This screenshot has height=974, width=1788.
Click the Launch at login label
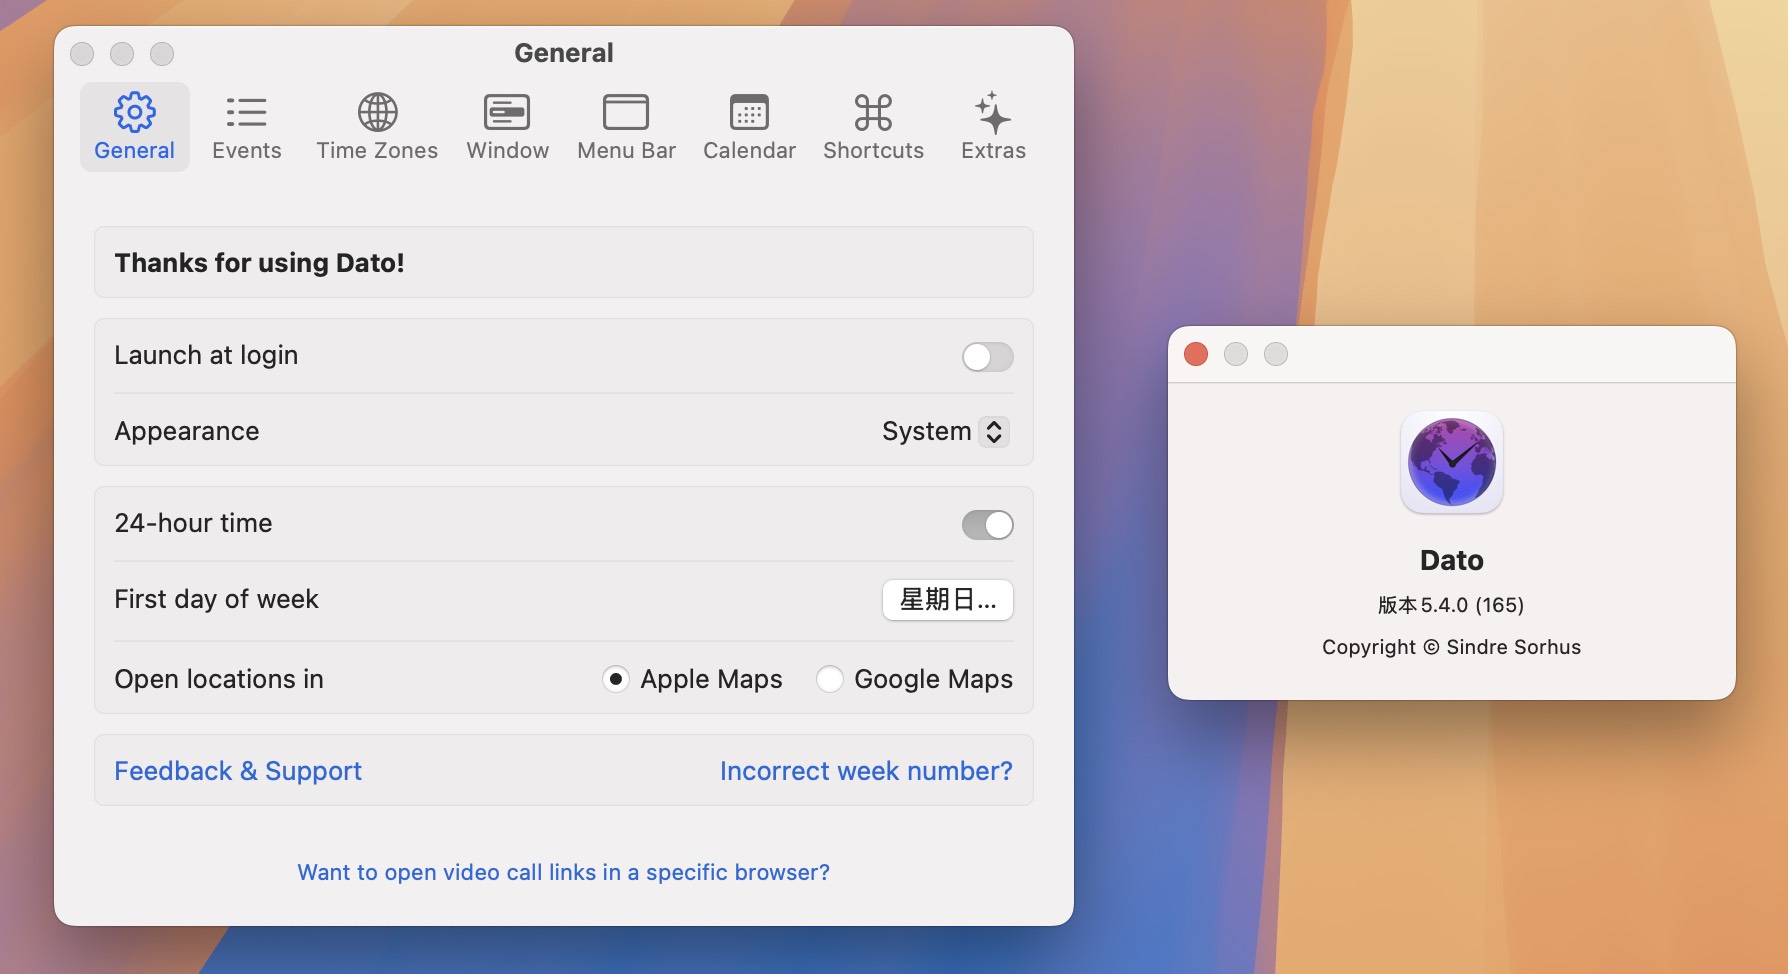[206, 355]
